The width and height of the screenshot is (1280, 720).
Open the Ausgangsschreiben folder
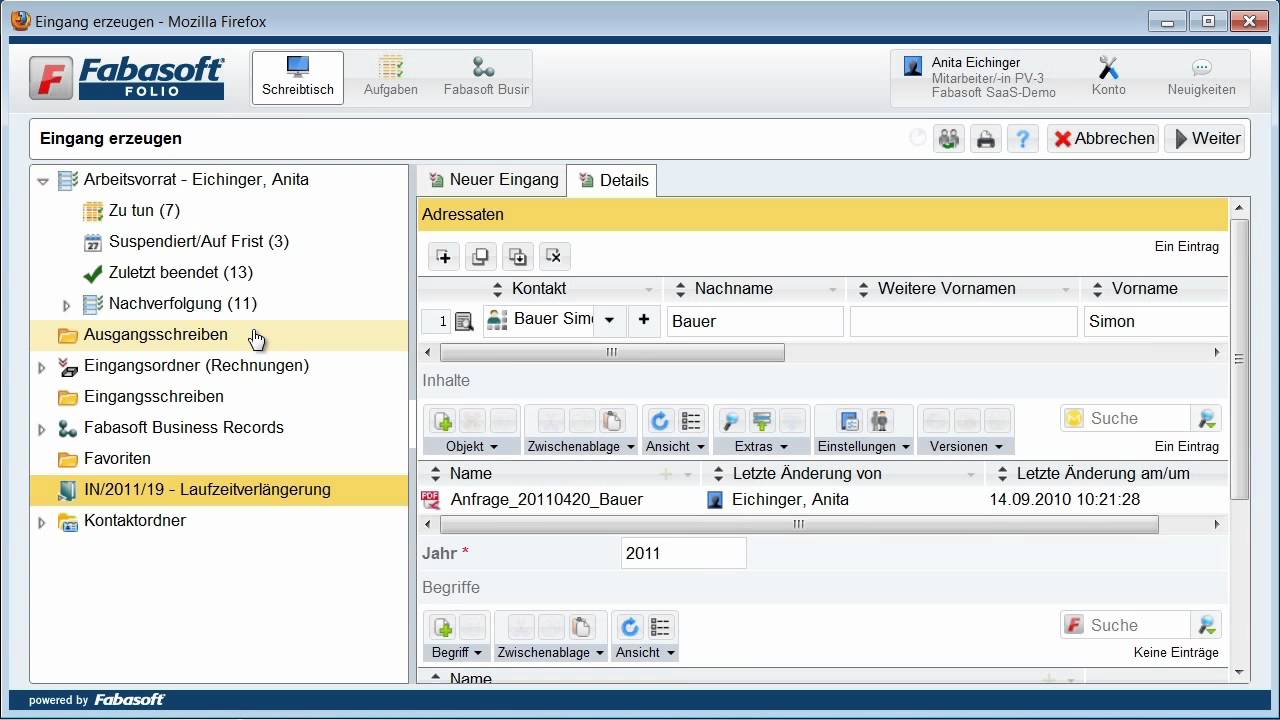pos(155,335)
